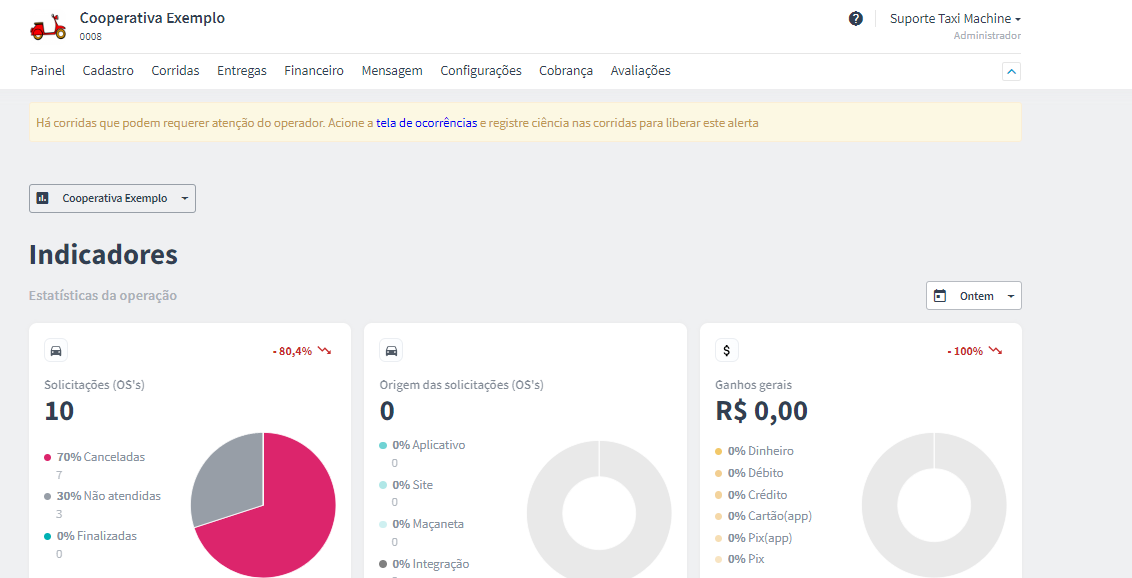1132x578 pixels.
Task: Select the '0% Maçaneta' legend entry
Action: [422, 524]
